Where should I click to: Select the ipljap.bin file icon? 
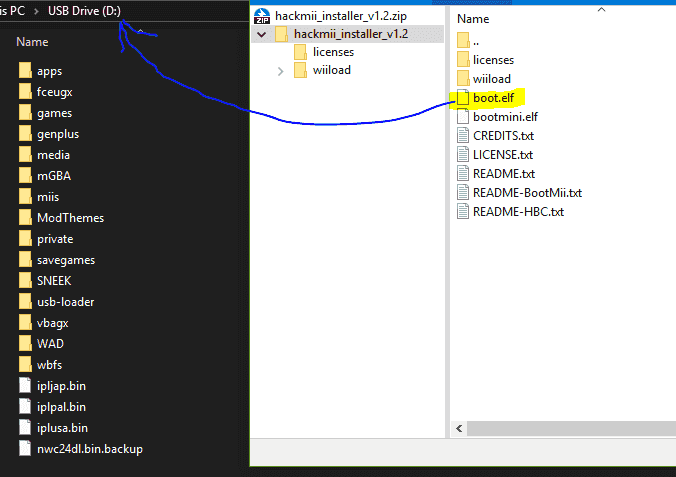click(x=25, y=386)
